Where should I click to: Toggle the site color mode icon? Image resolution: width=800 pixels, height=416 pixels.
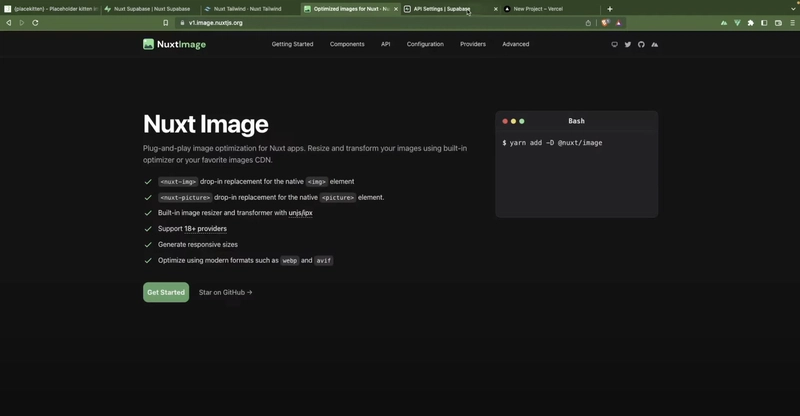614,44
